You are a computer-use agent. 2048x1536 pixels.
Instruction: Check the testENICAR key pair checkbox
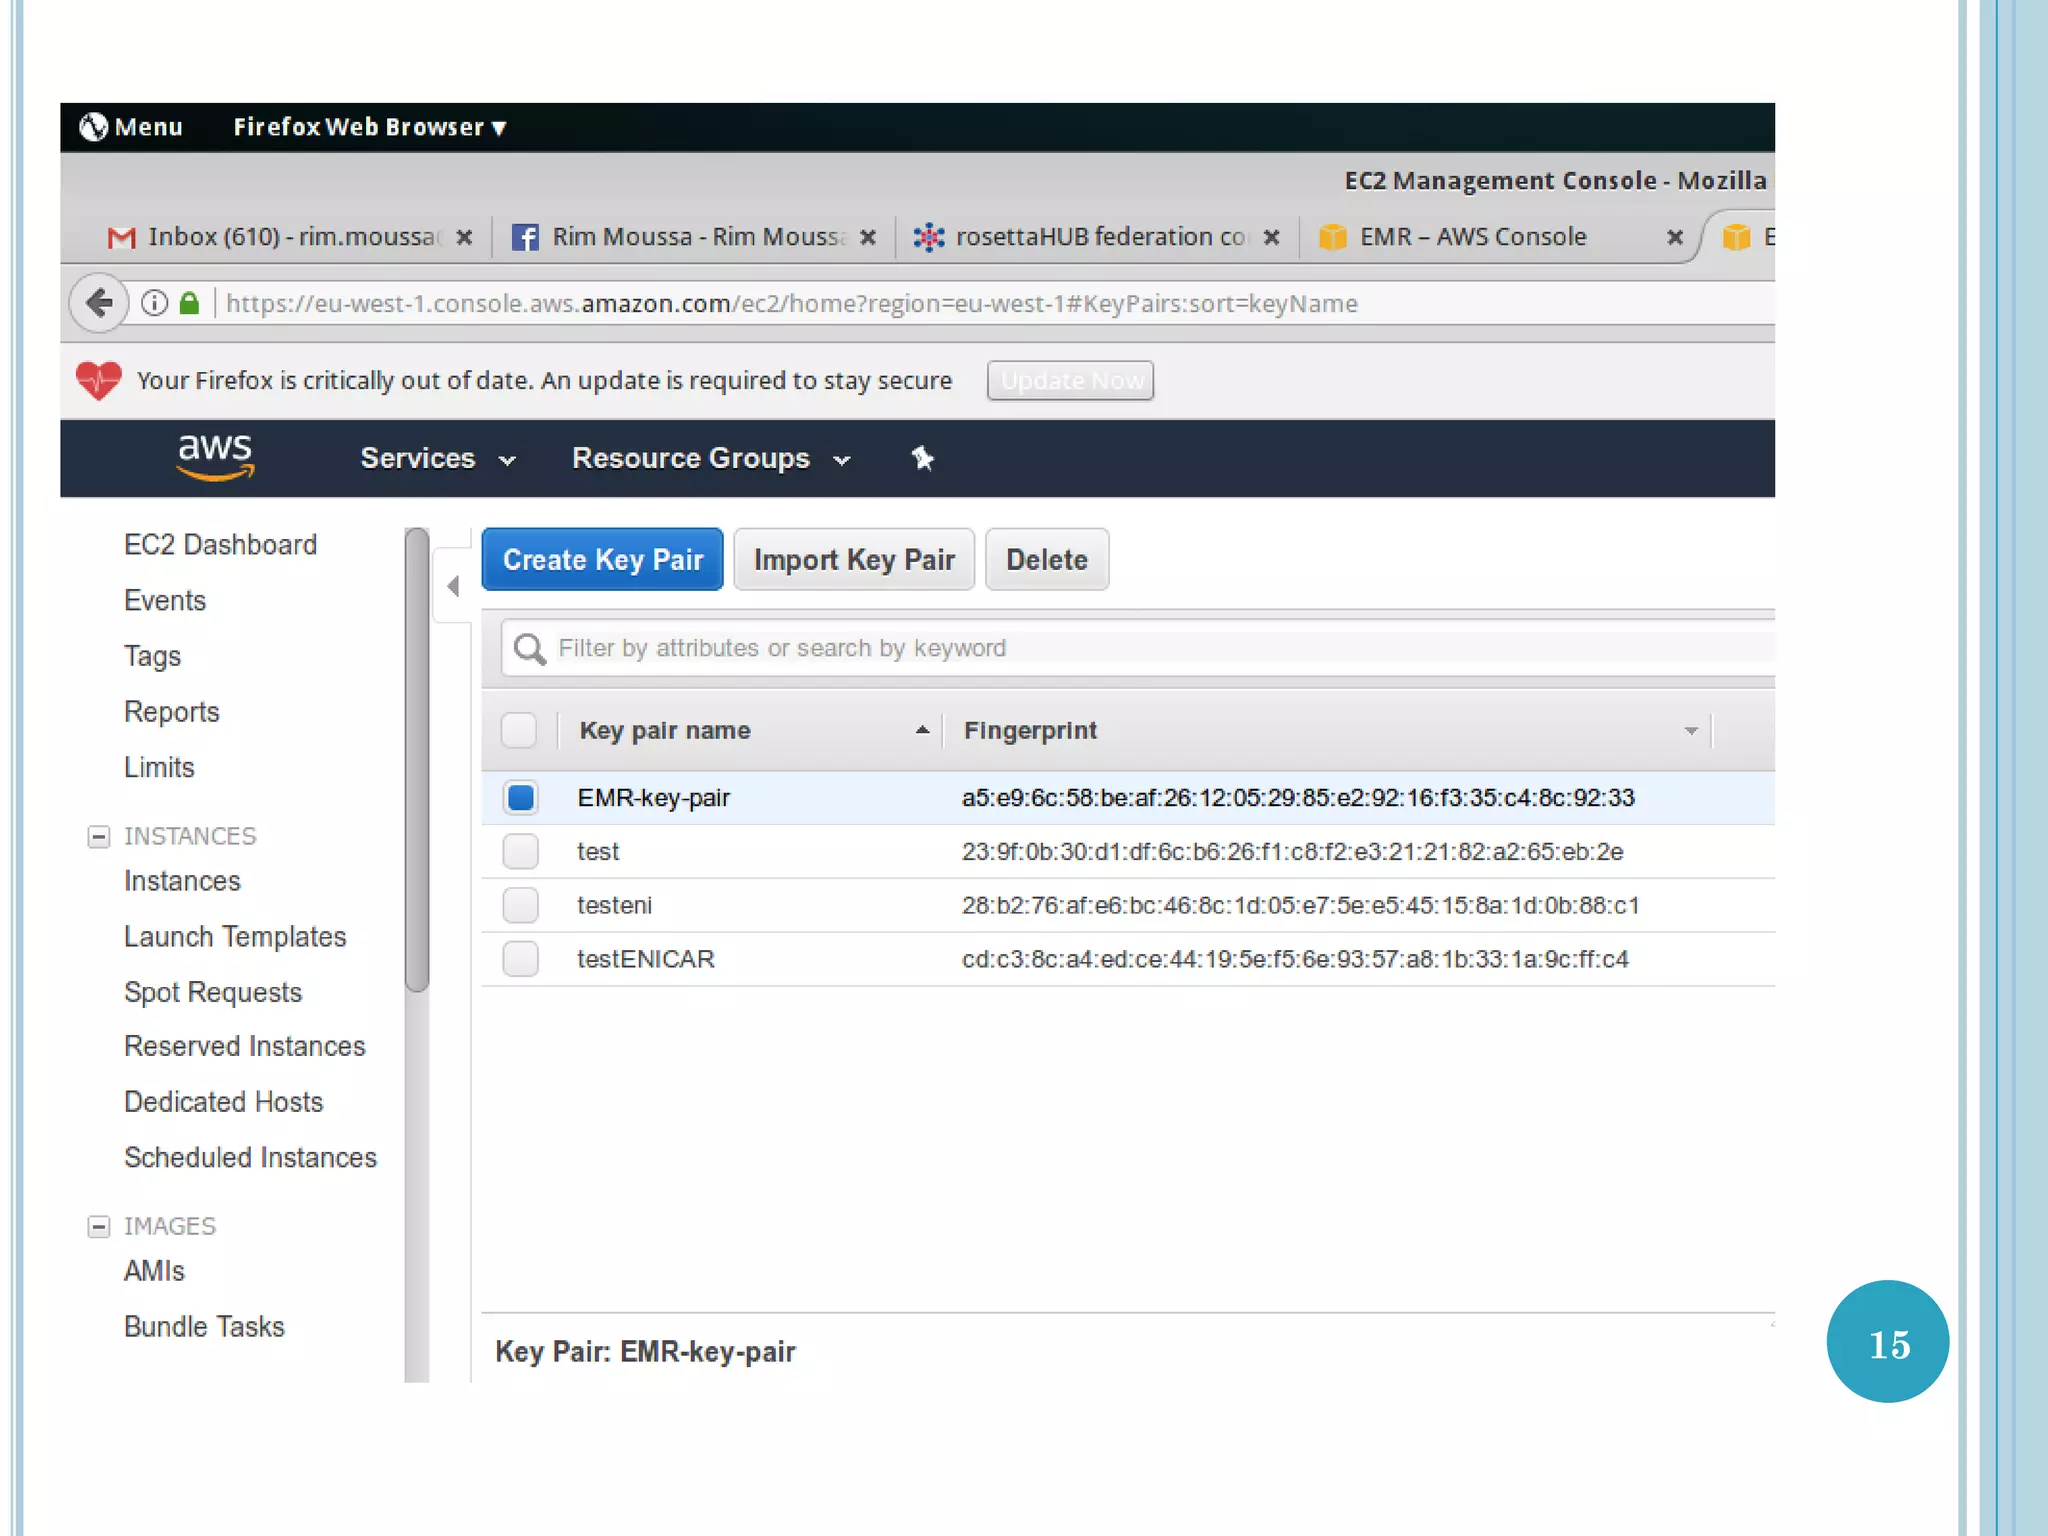pos(521,959)
